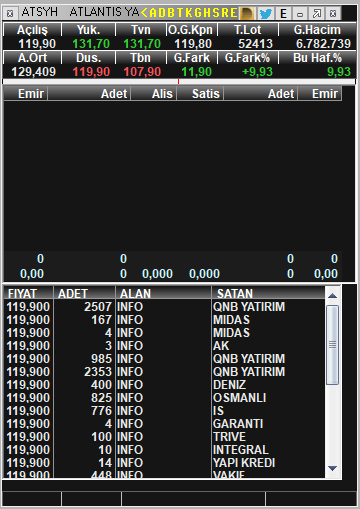Click the yellow S shortcut letter
This screenshot has height=509, width=360.
[x=216, y=13]
